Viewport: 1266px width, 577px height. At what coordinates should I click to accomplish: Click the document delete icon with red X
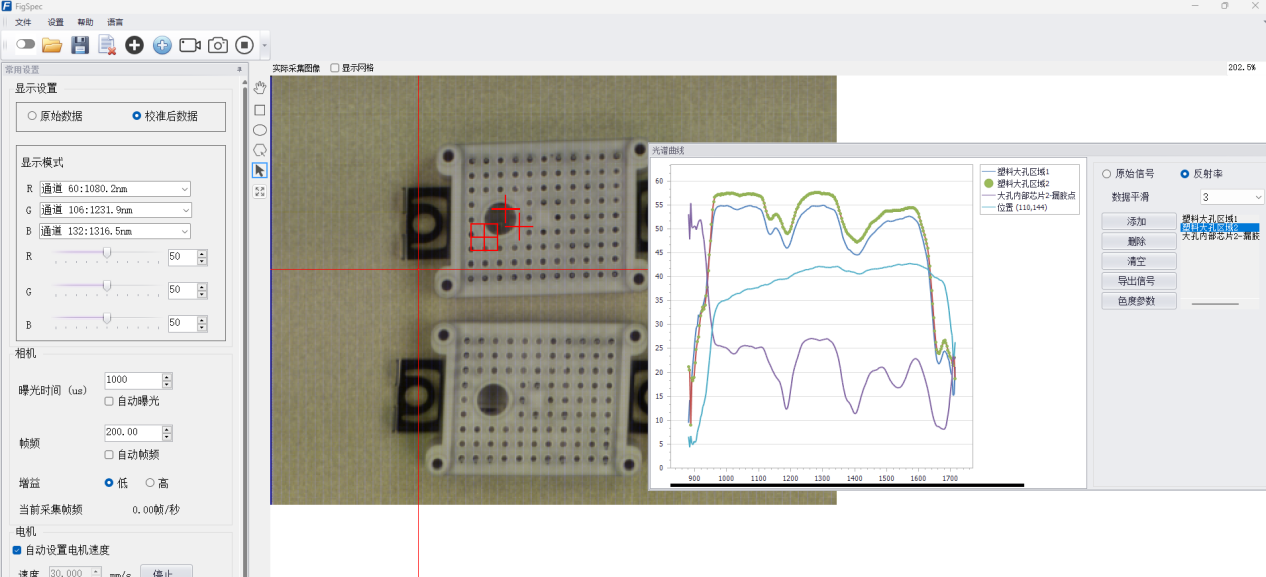point(107,45)
